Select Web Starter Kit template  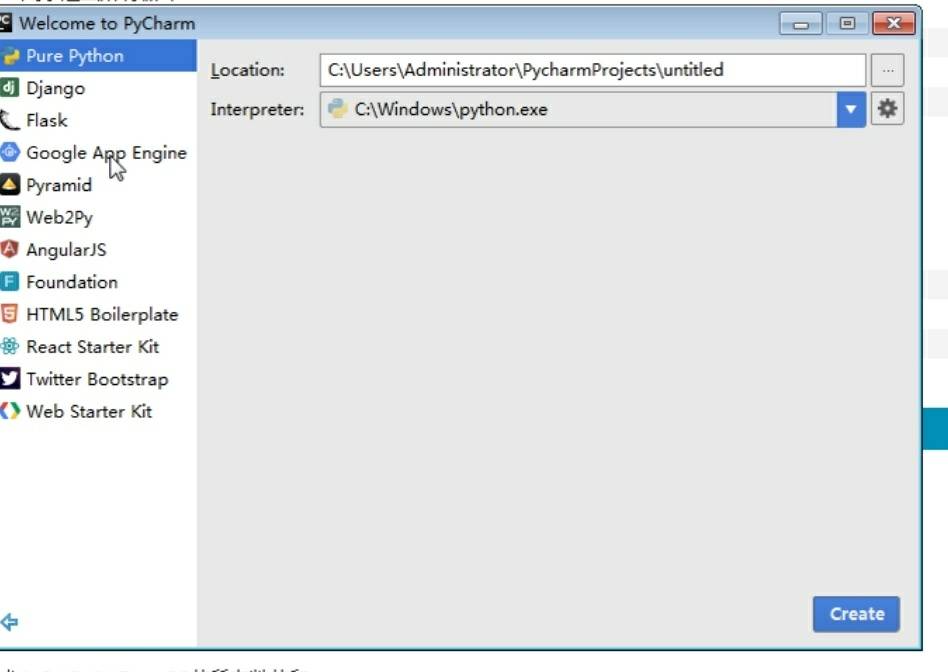click(98, 411)
